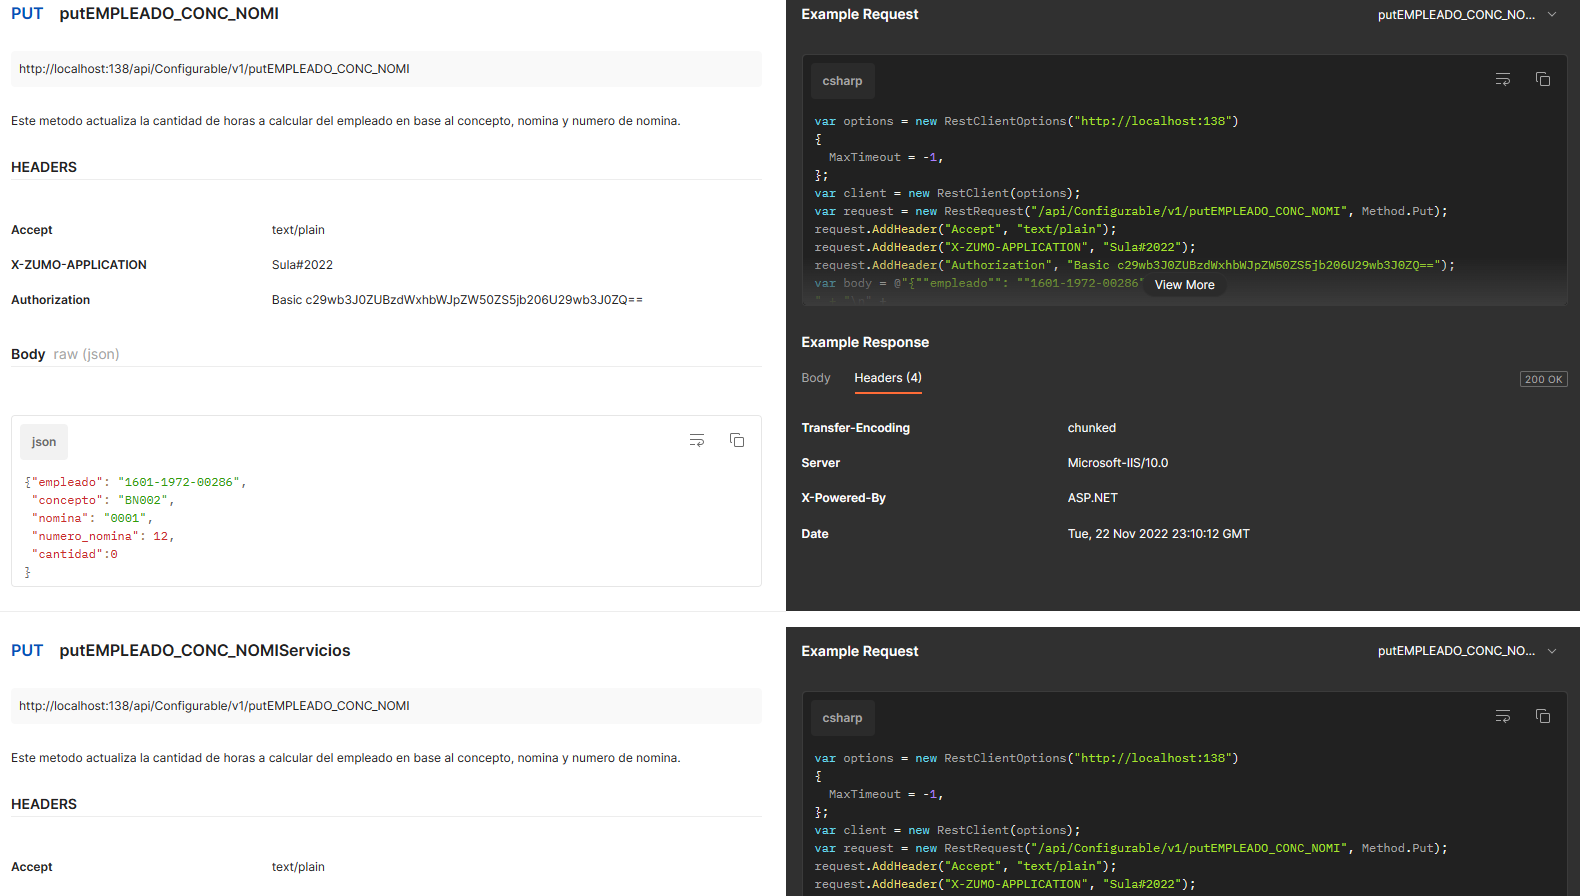
Task: Copy second csharp example request code
Action: click(x=1543, y=717)
